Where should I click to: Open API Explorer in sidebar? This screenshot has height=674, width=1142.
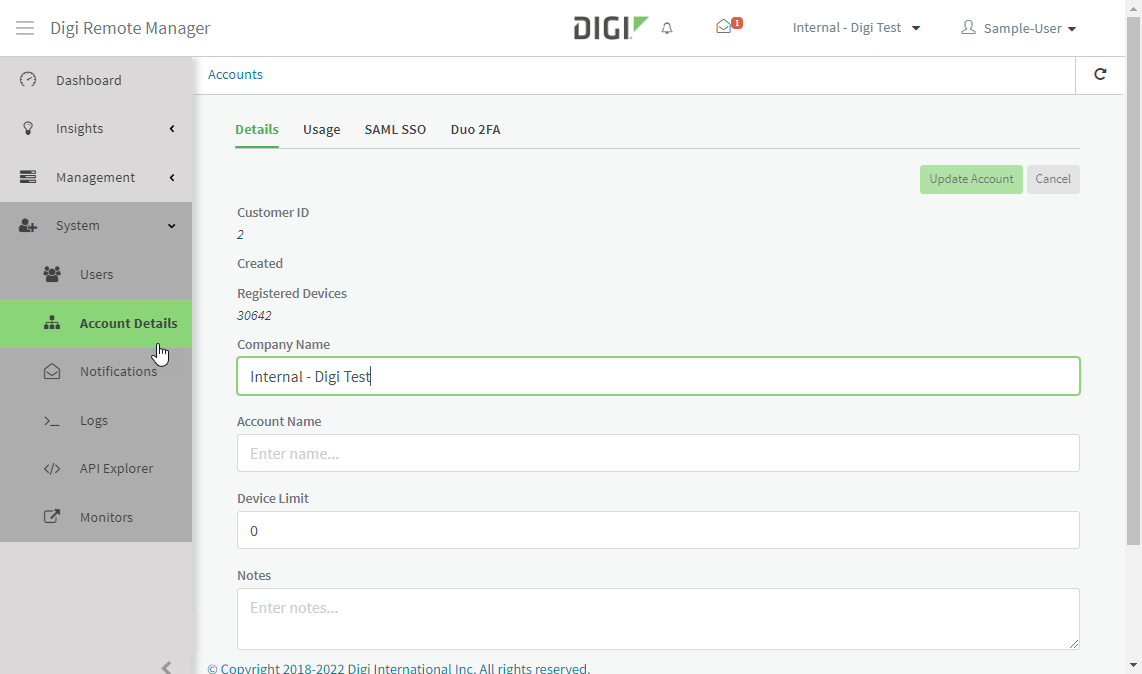point(96,469)
